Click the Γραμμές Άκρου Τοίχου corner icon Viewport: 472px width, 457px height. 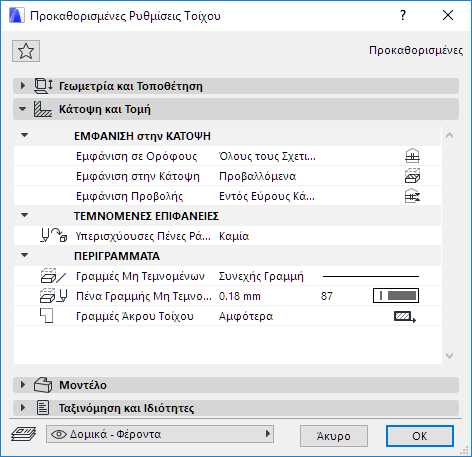pos(47,316)
